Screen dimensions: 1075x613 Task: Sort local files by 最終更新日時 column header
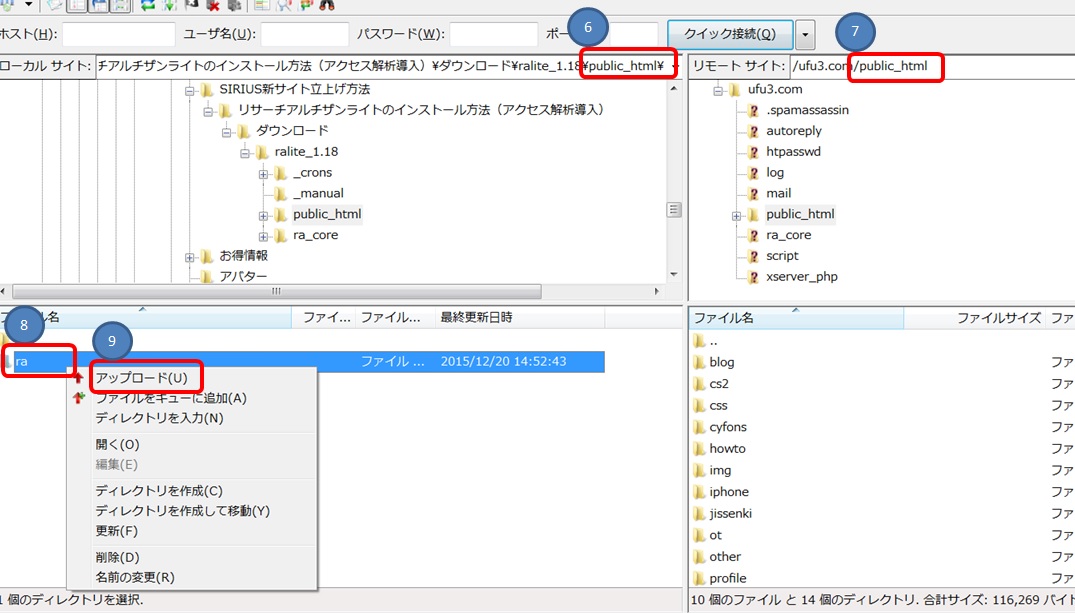pyautogui.click(x=476, y=317)
